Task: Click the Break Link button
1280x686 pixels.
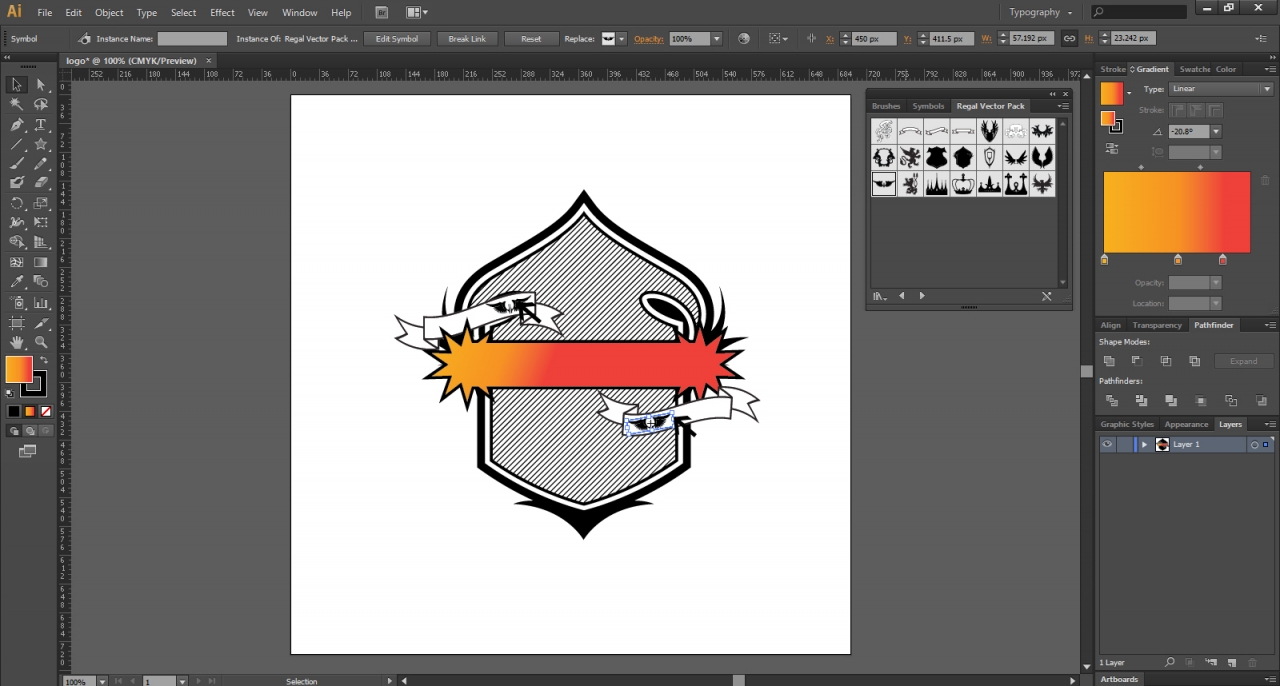Action: coord(467,39)
